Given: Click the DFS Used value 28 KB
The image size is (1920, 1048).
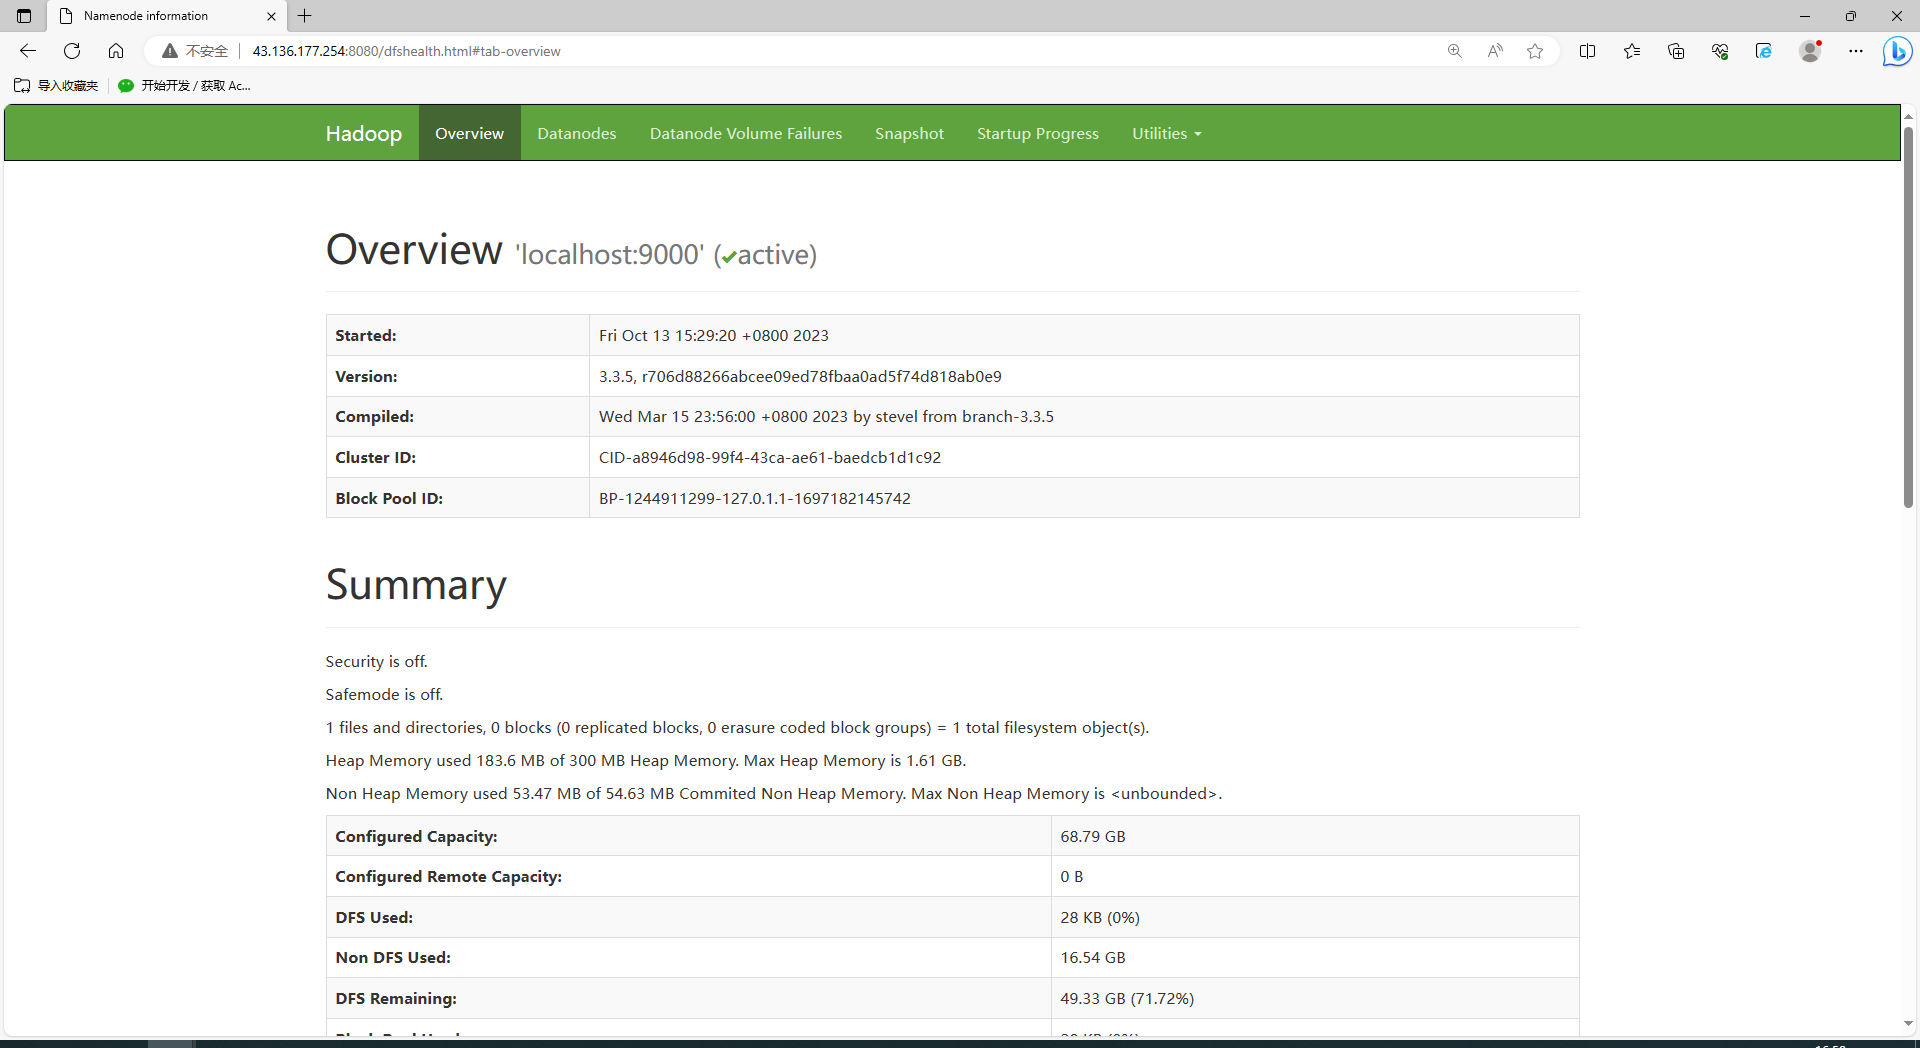Looking at the screenshot, I should 1100,918.
